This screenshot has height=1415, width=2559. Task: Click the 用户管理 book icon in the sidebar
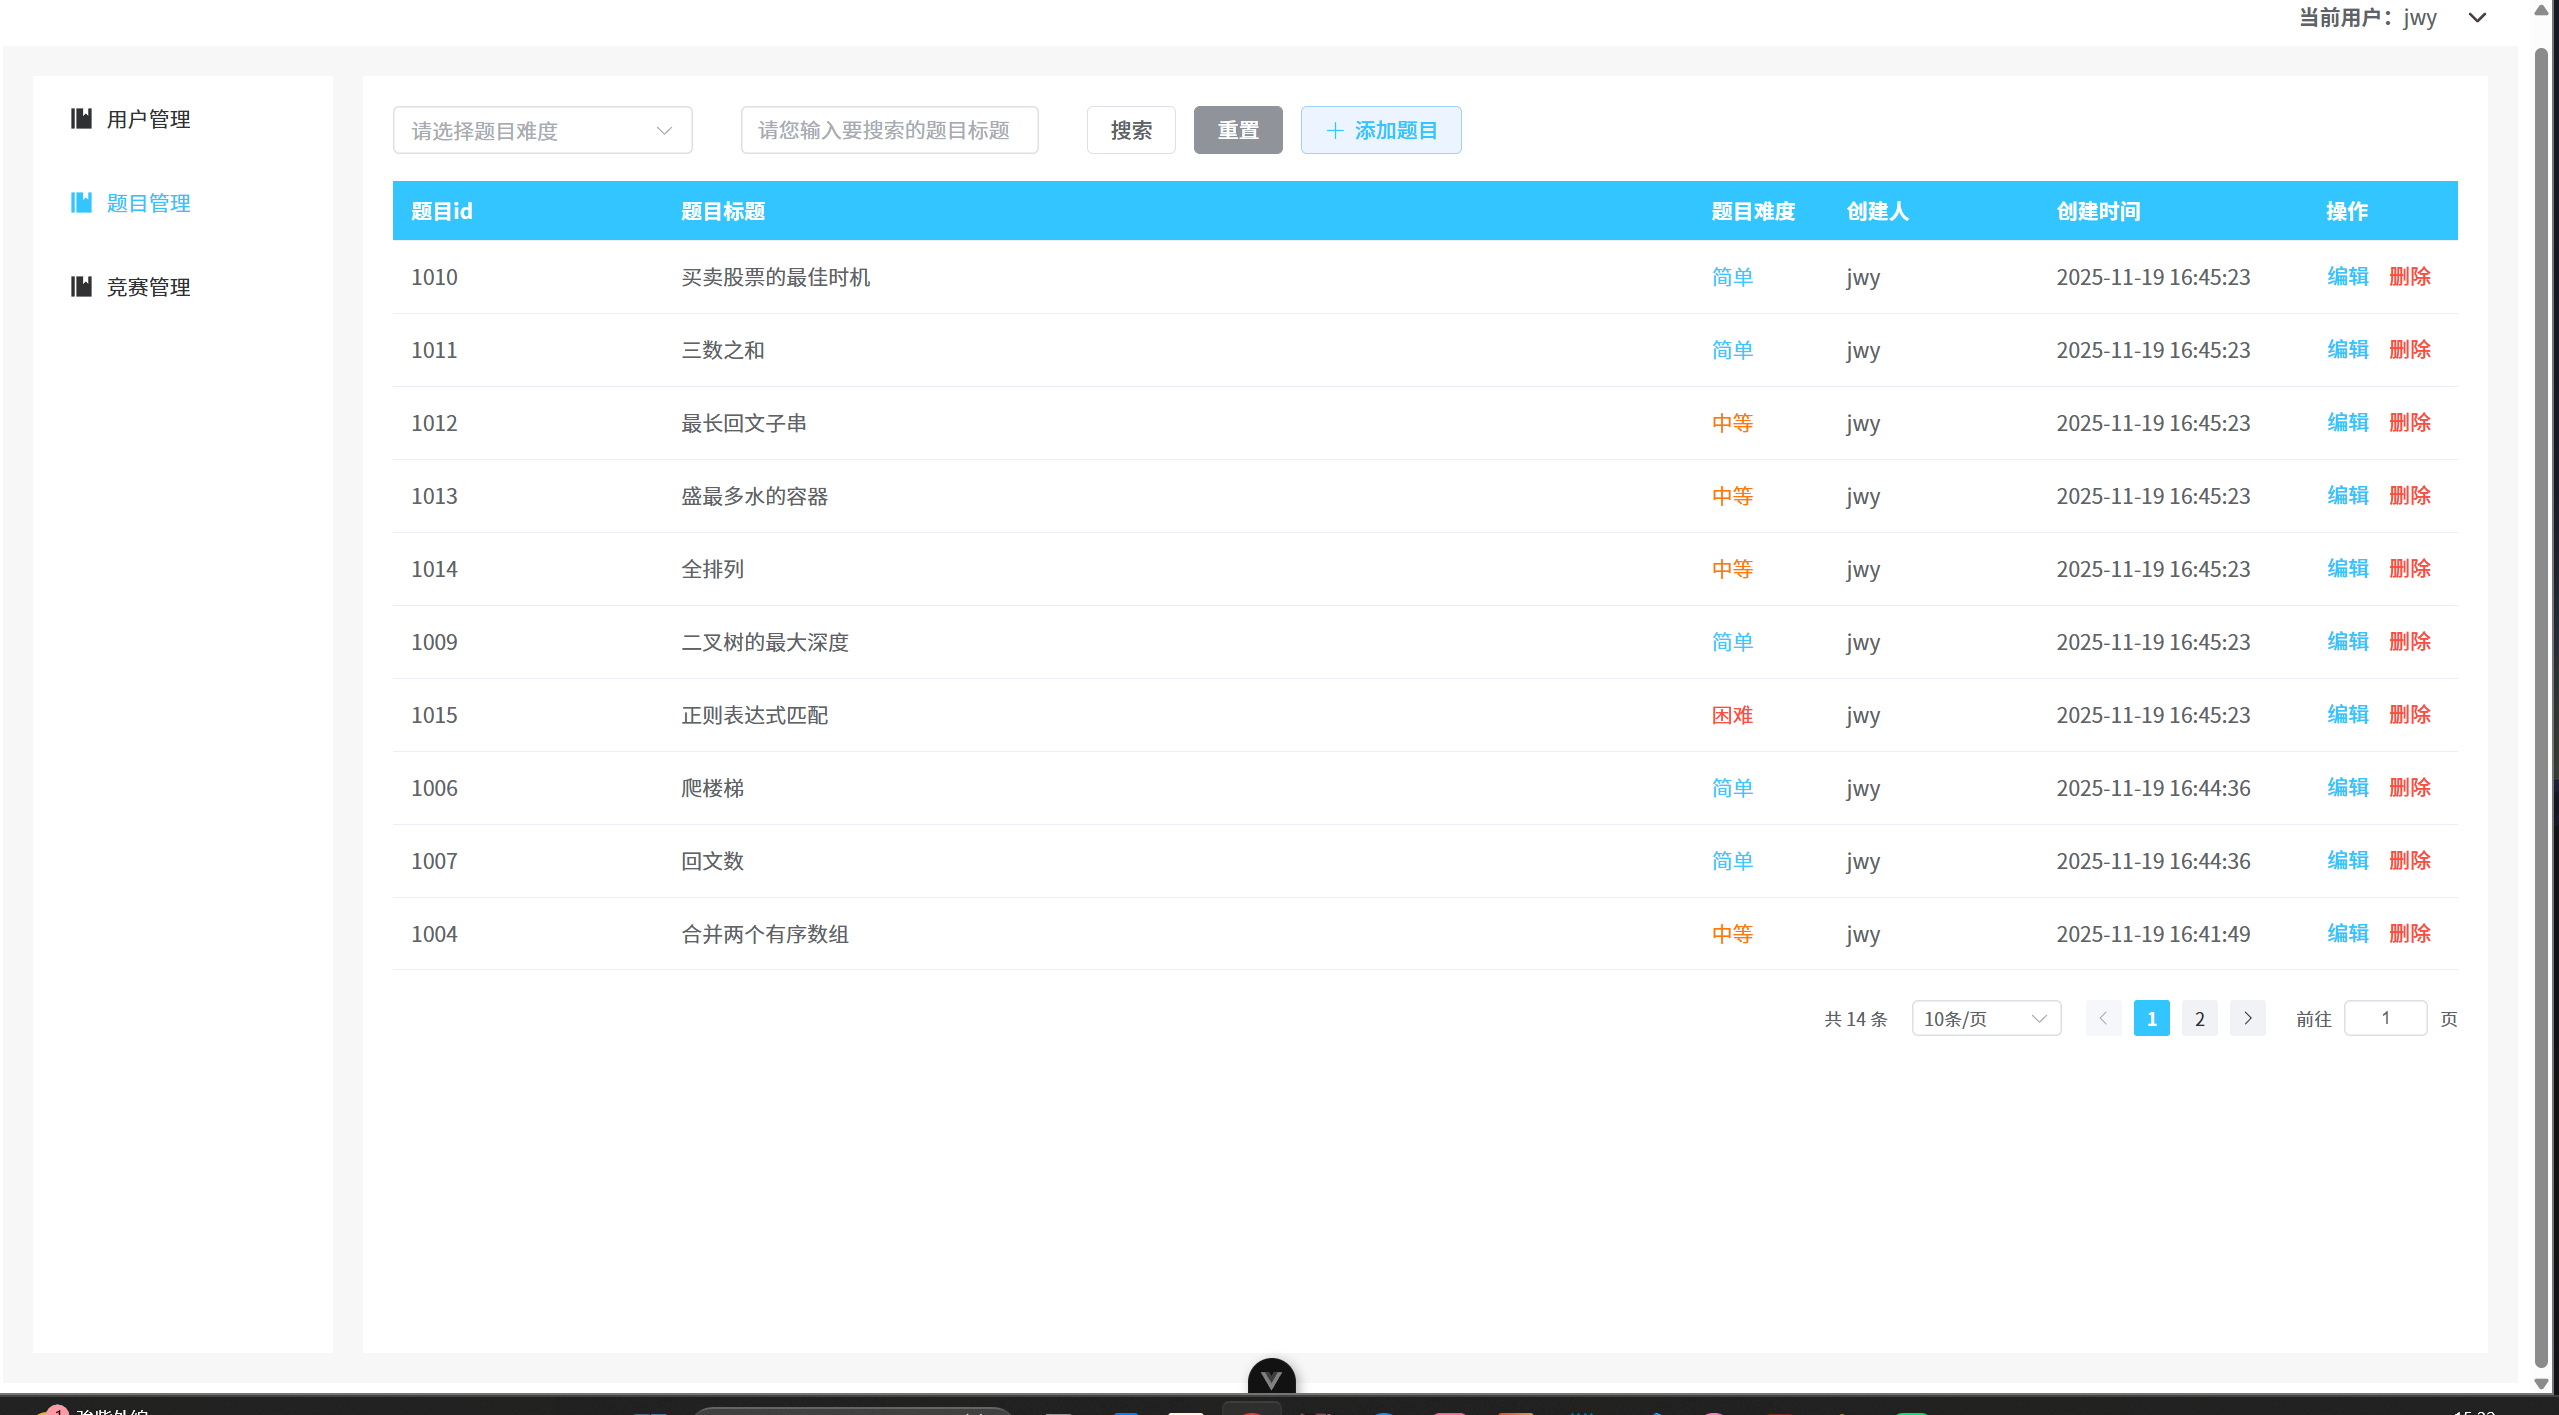pos(81,119)
